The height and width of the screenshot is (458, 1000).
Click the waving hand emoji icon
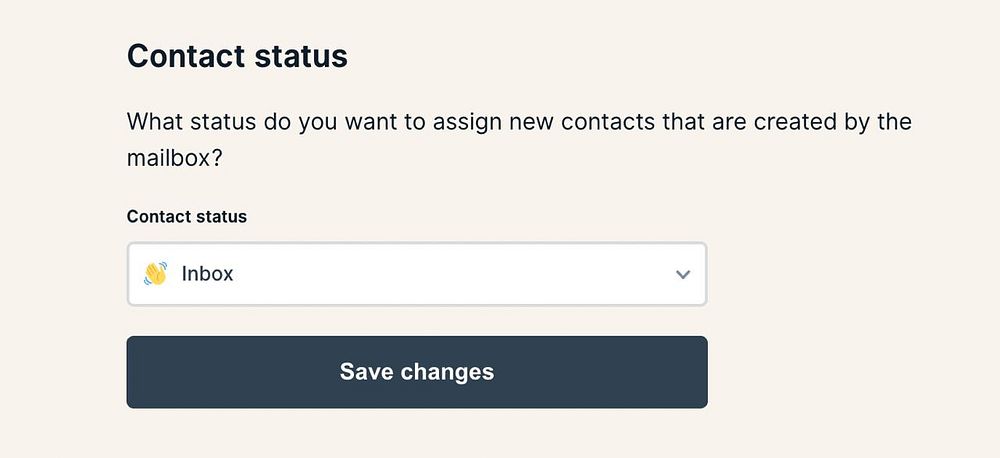click(155, 274)
